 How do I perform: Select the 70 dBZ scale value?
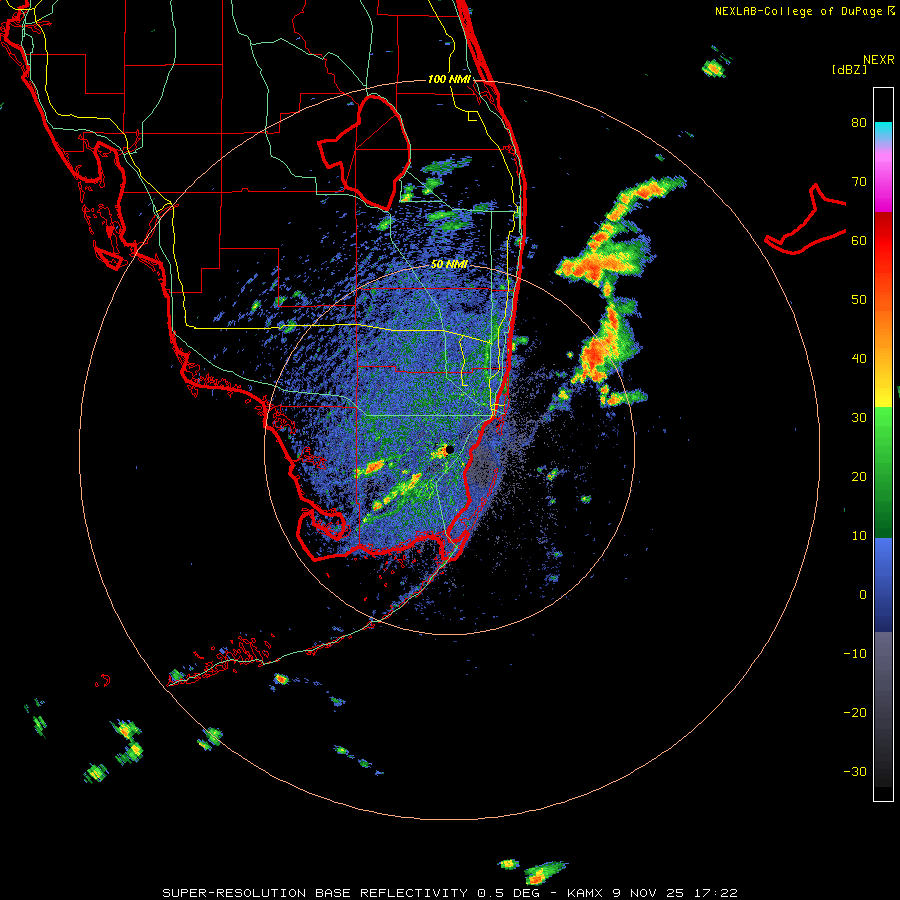coord(859,181)
